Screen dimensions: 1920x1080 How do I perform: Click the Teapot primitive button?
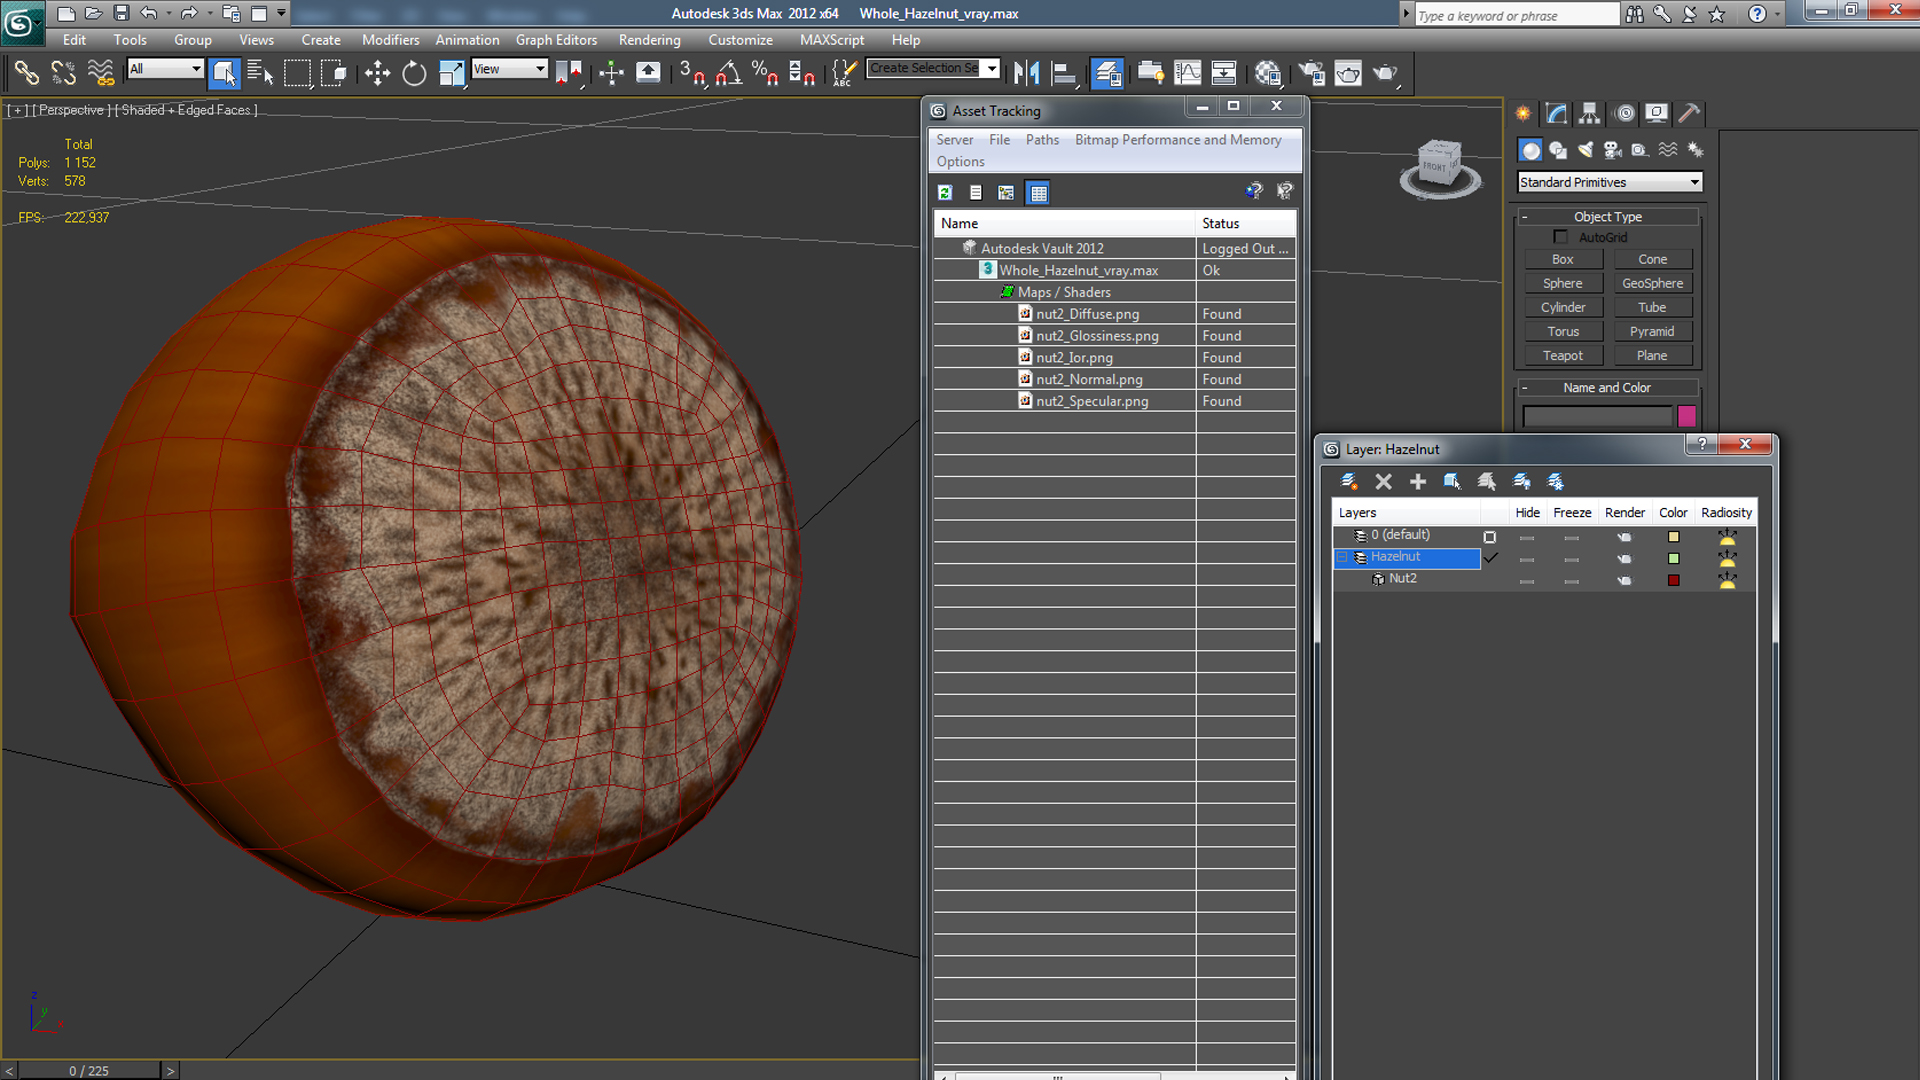(x=1562, y=356)
